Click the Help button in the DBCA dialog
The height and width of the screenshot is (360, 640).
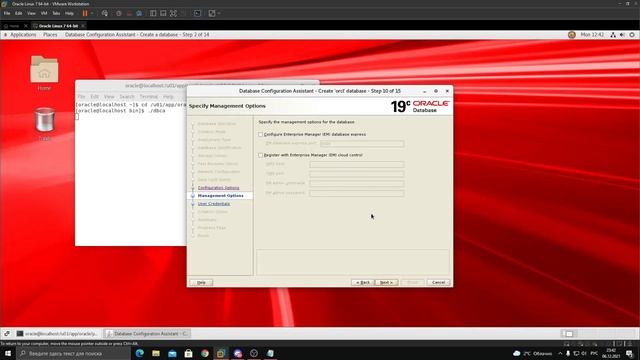(201, 282)
